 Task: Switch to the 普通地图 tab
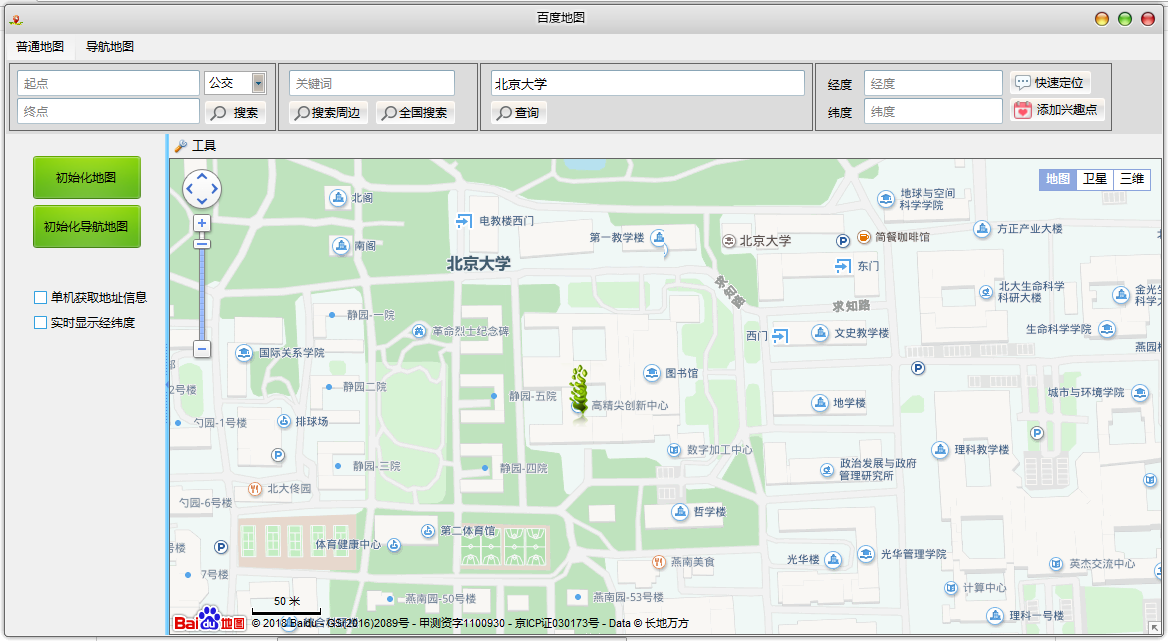40,47
